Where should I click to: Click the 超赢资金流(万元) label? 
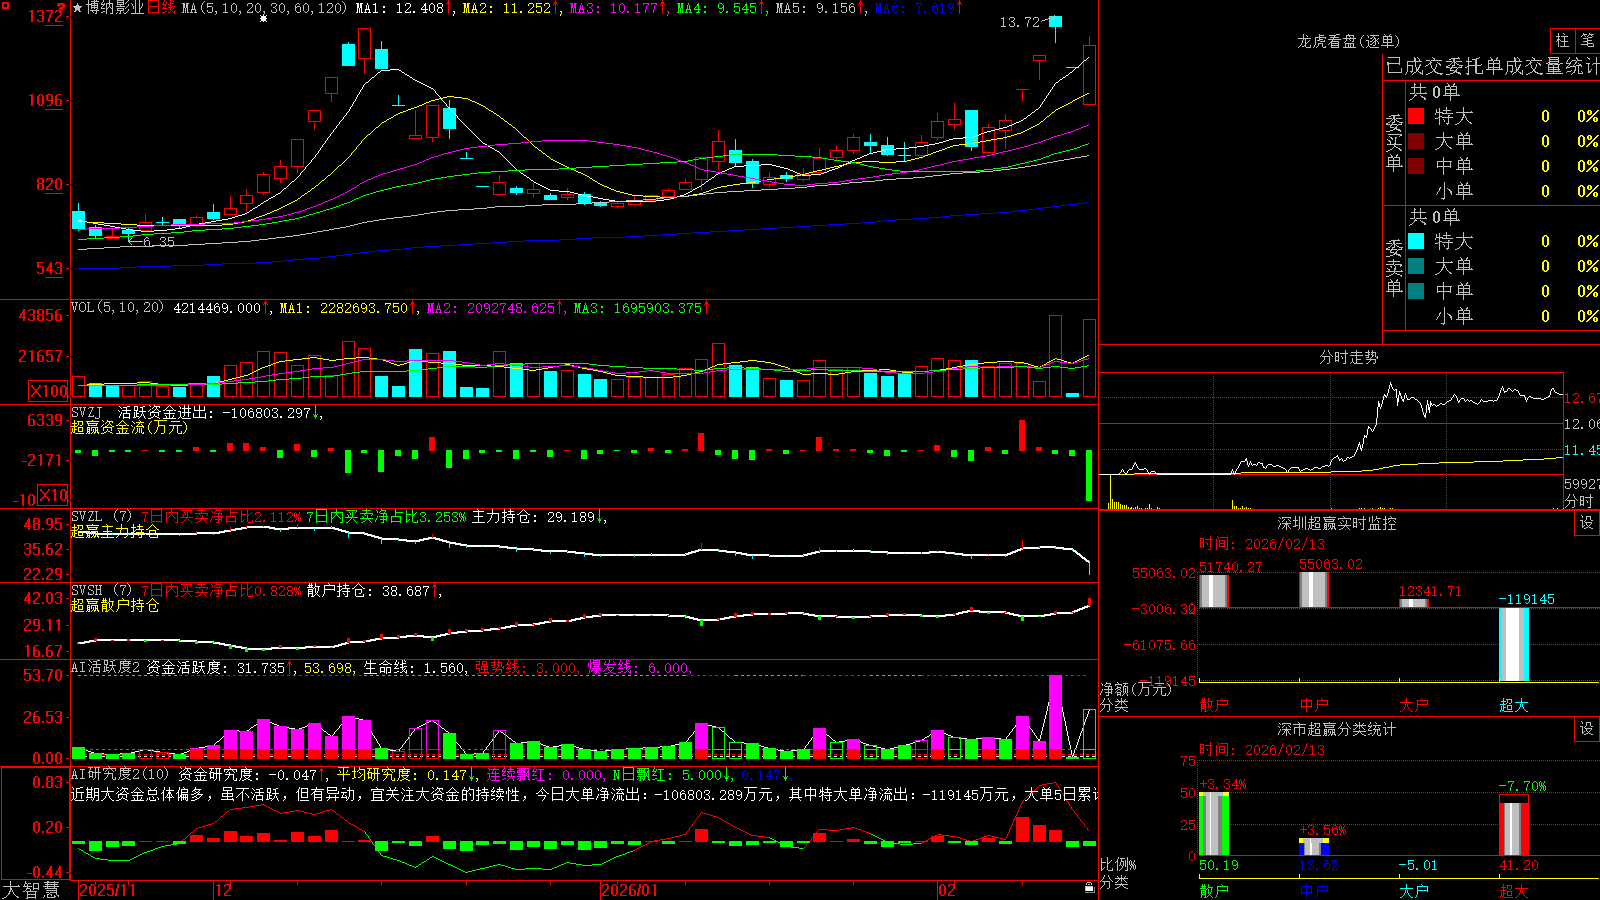tap(129, 427)
